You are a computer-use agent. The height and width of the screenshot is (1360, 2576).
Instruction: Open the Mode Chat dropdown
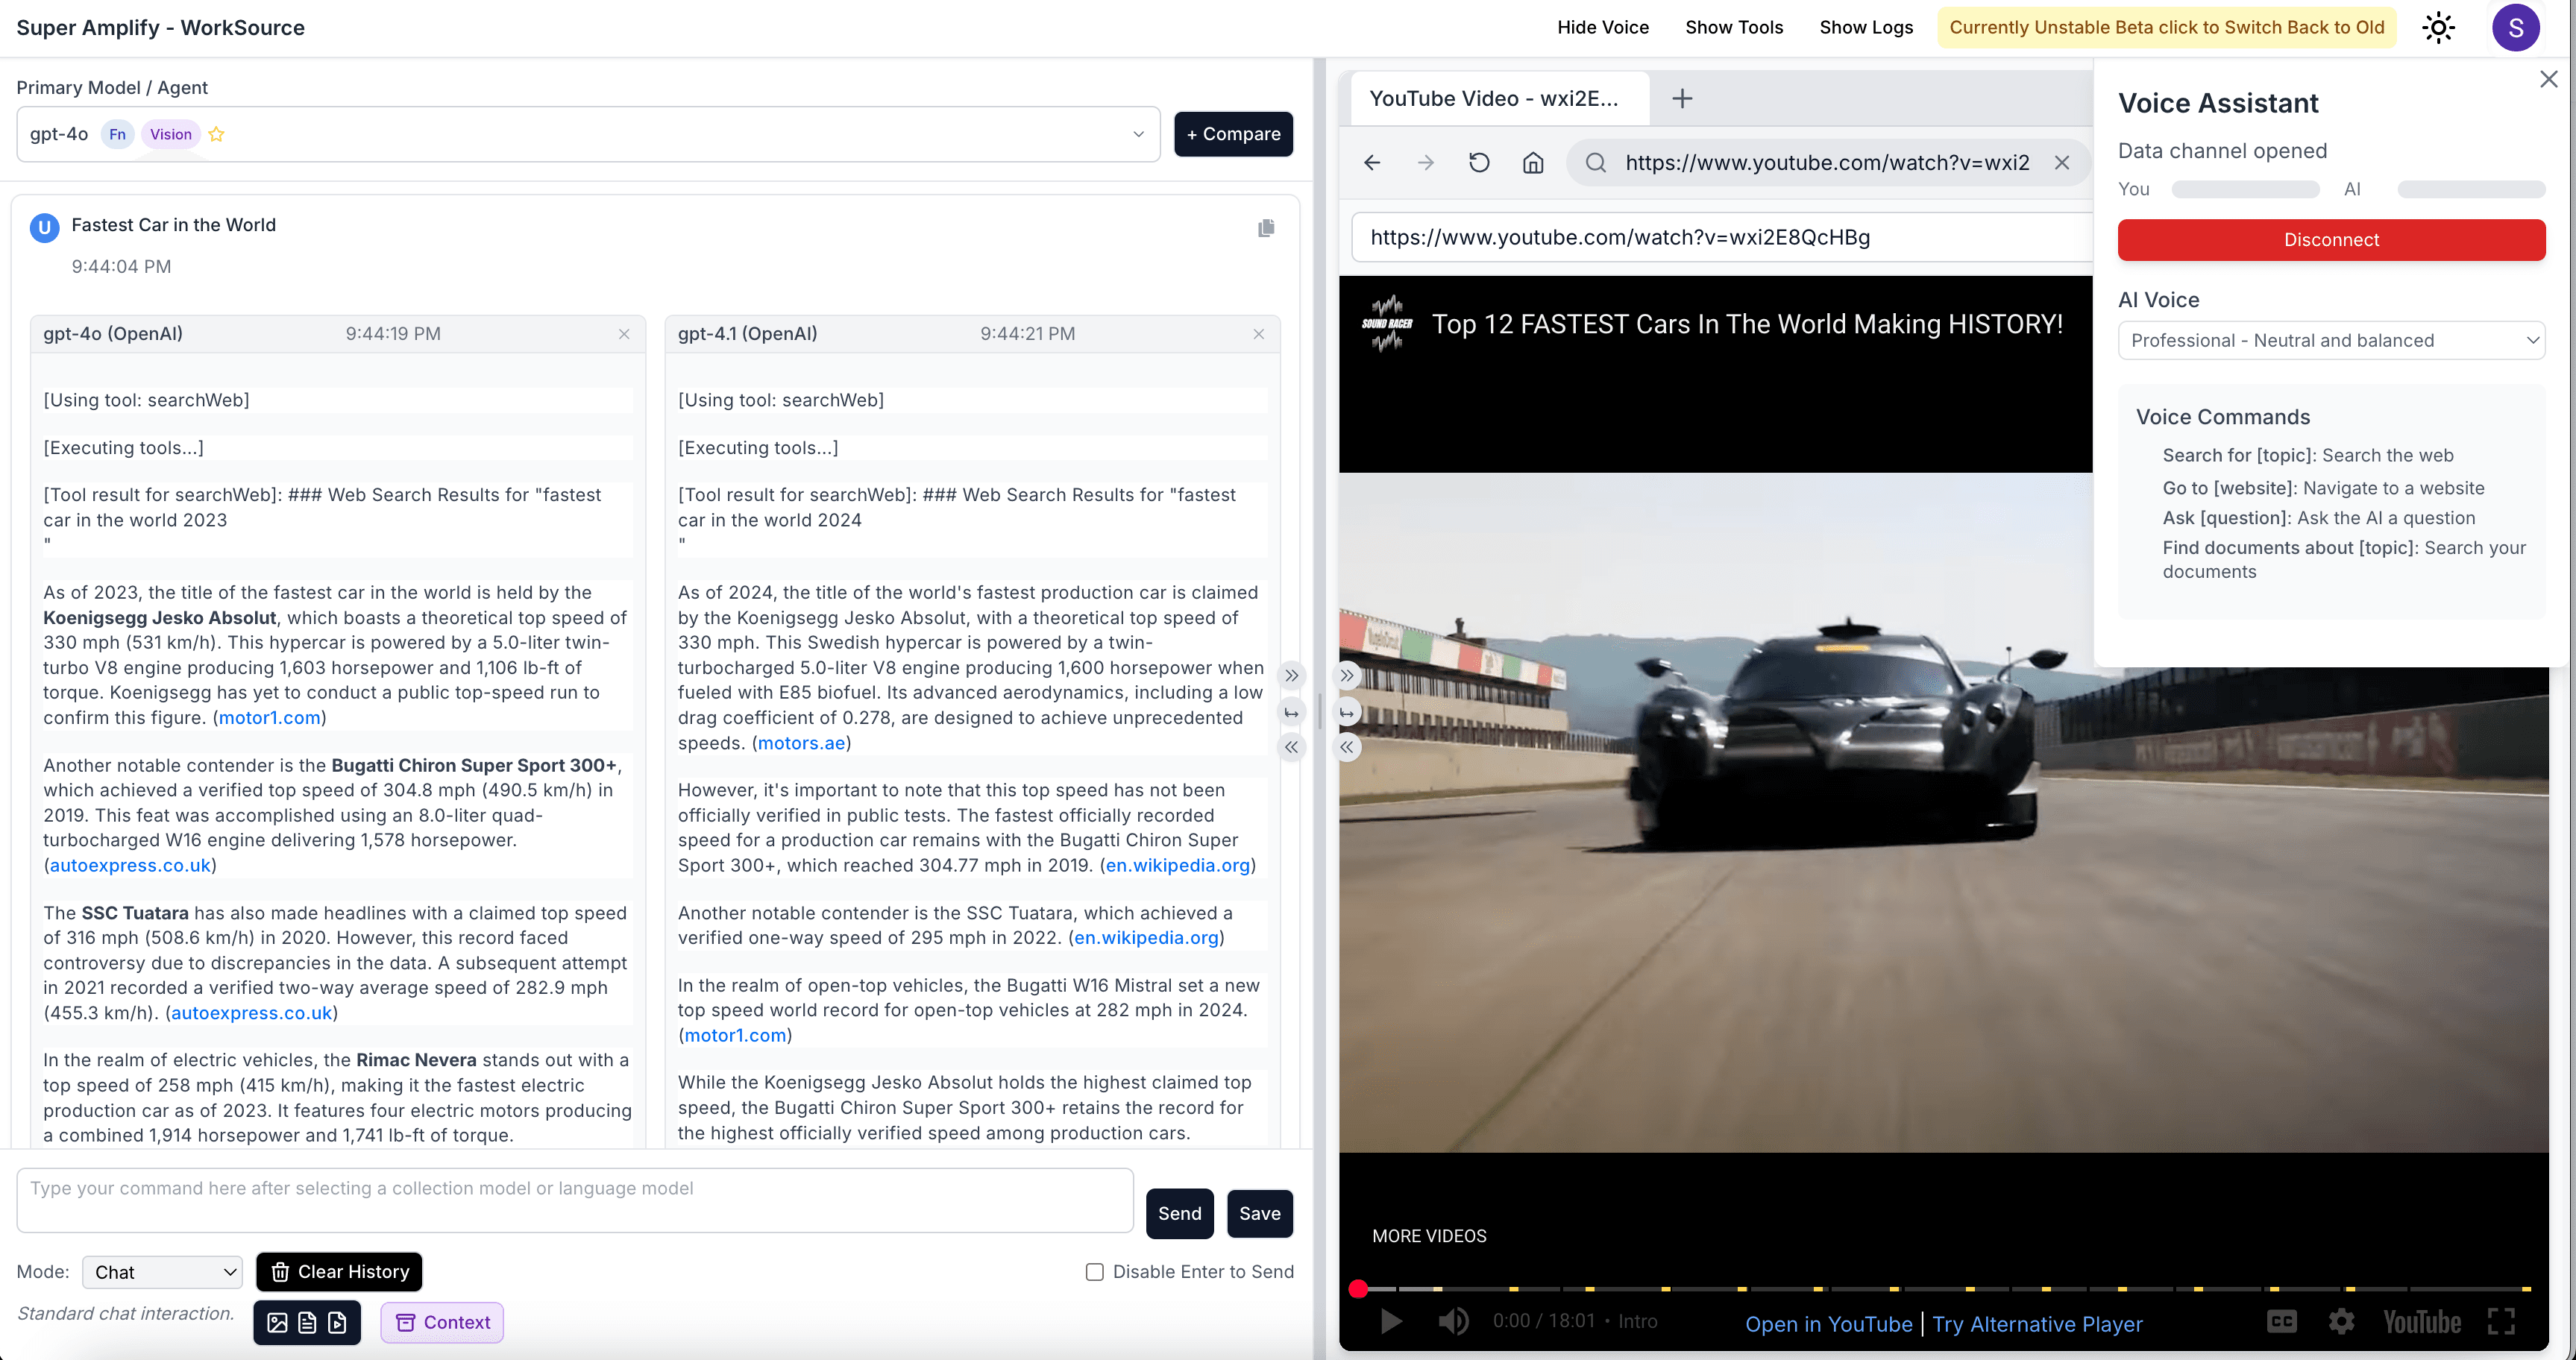(162, 1272)
